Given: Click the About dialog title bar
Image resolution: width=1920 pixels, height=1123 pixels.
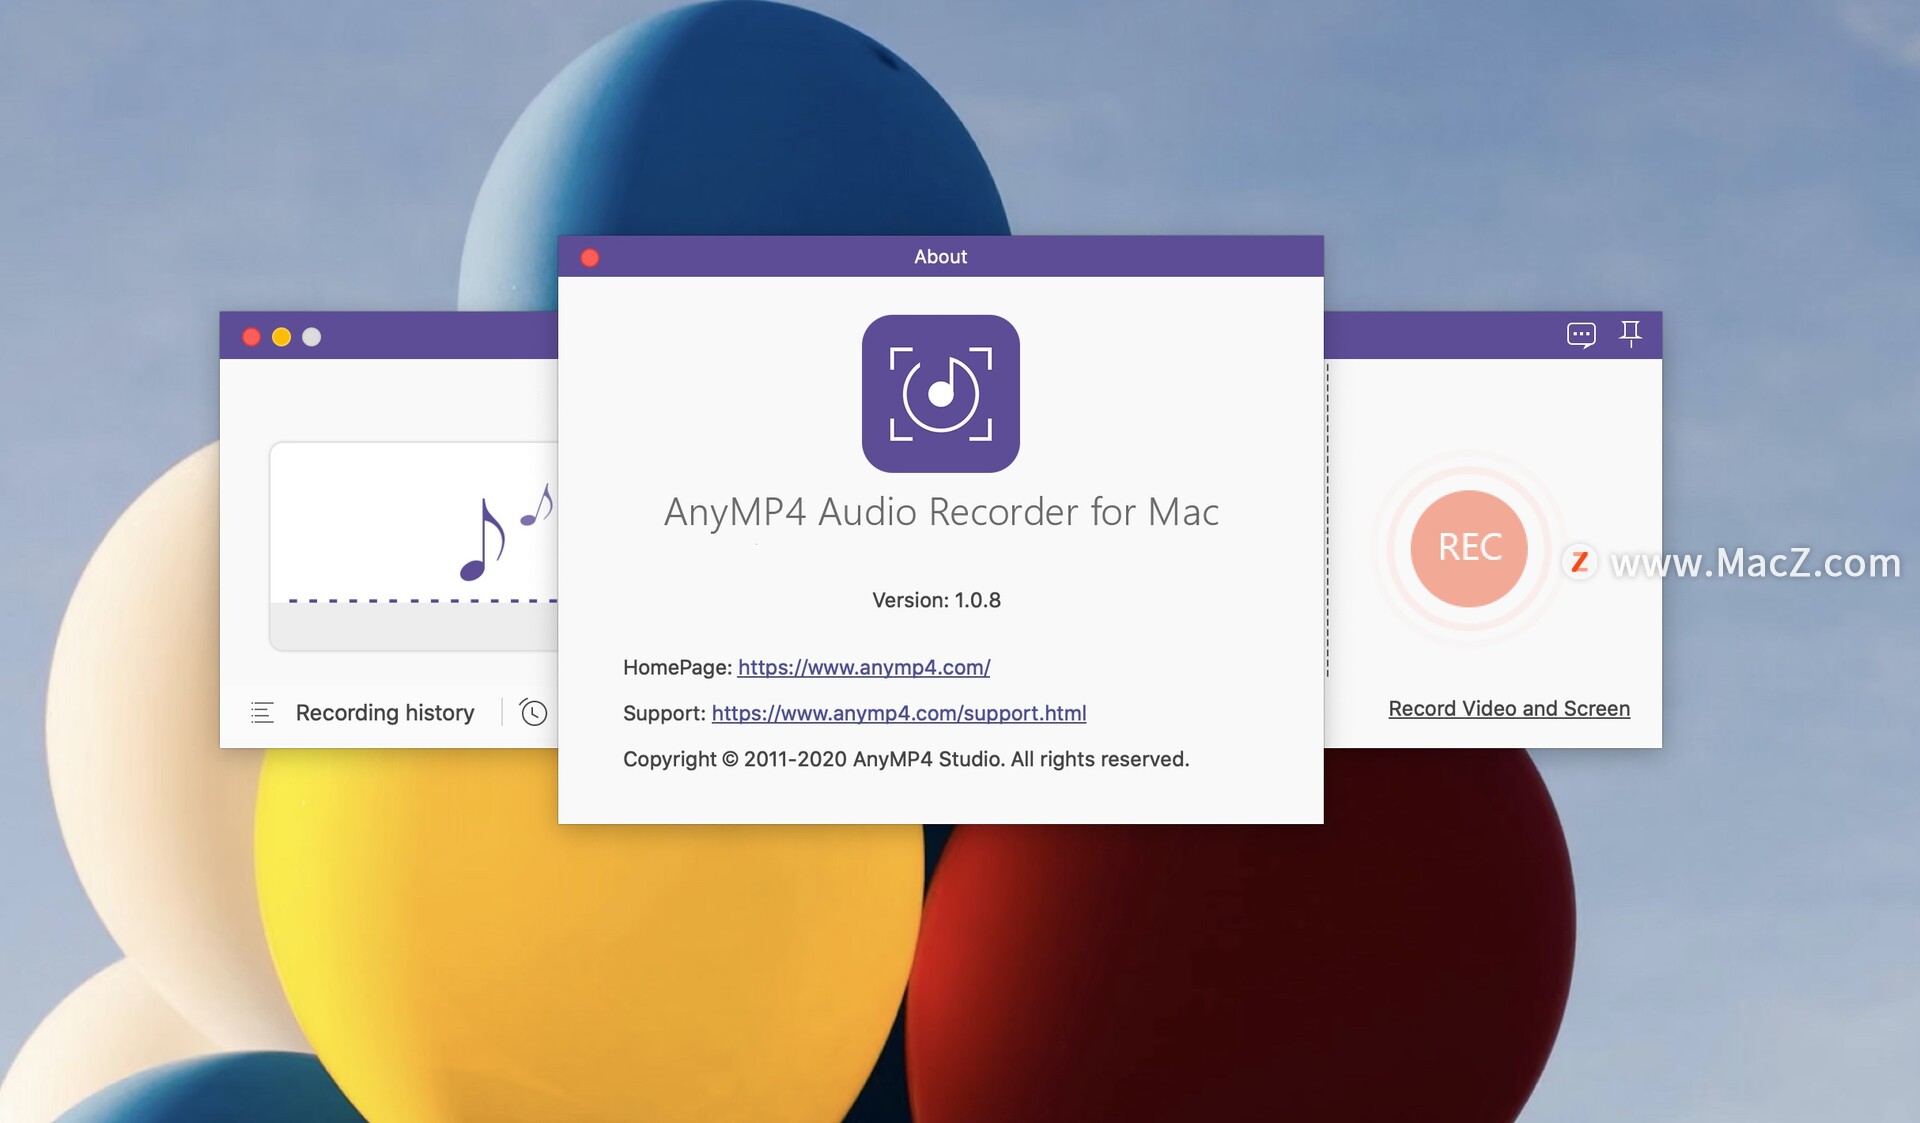Looking at the screenshot, I should tap(941, 256).
